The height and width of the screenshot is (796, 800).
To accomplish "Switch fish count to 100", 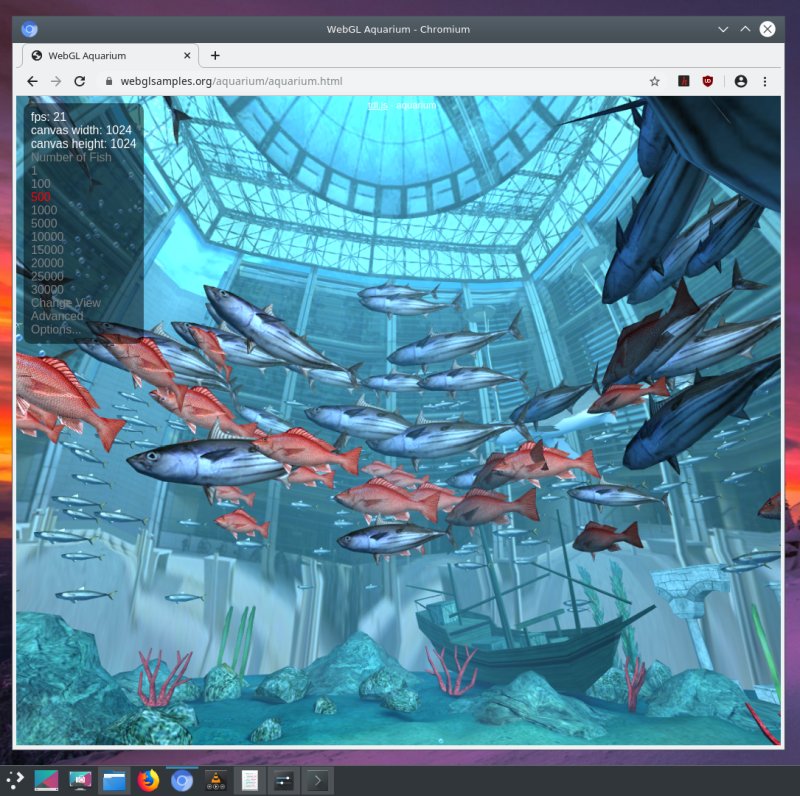I will pyautogui.click(x=39, y=183).
